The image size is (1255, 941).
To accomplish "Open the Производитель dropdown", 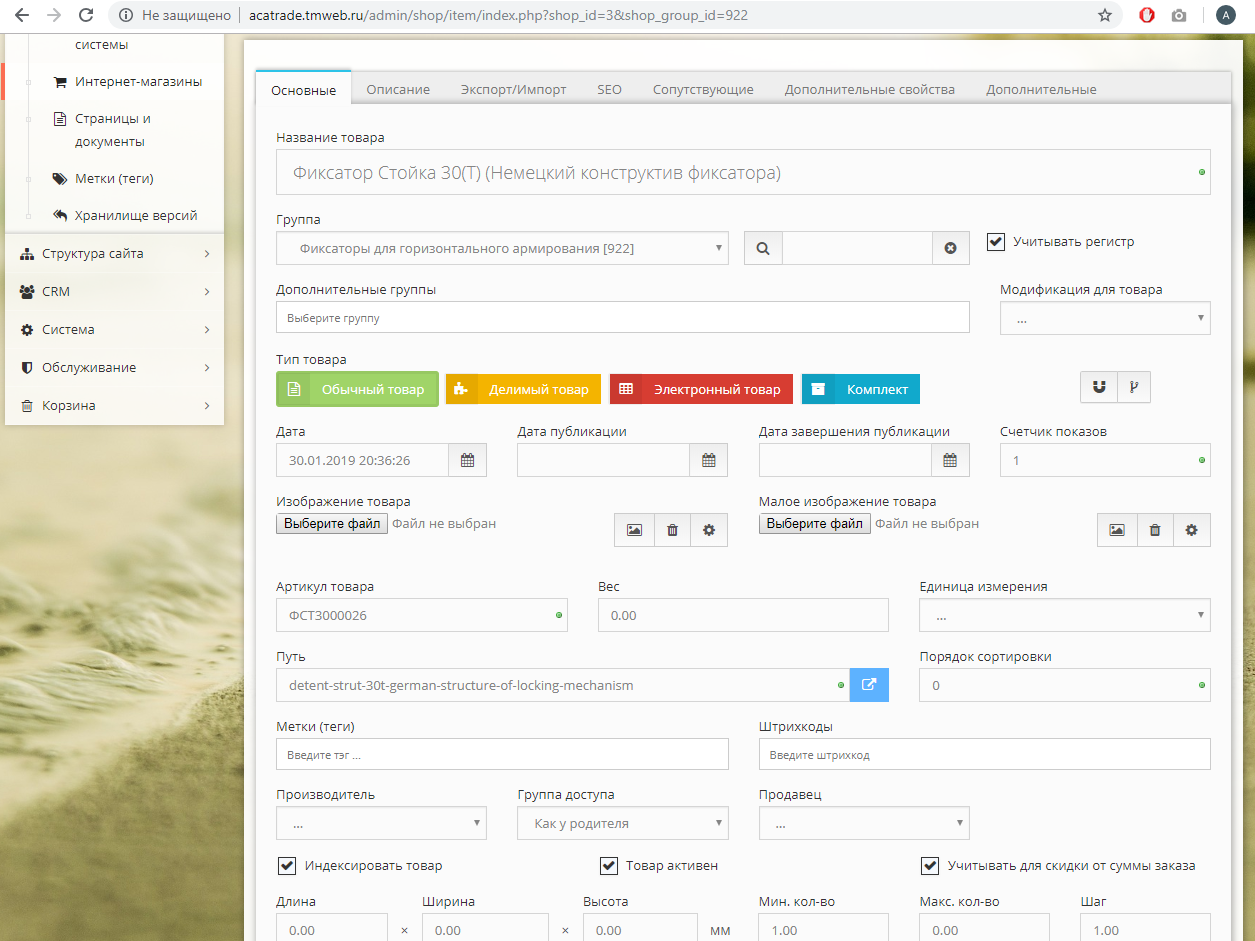I will (x=381, y=823).
